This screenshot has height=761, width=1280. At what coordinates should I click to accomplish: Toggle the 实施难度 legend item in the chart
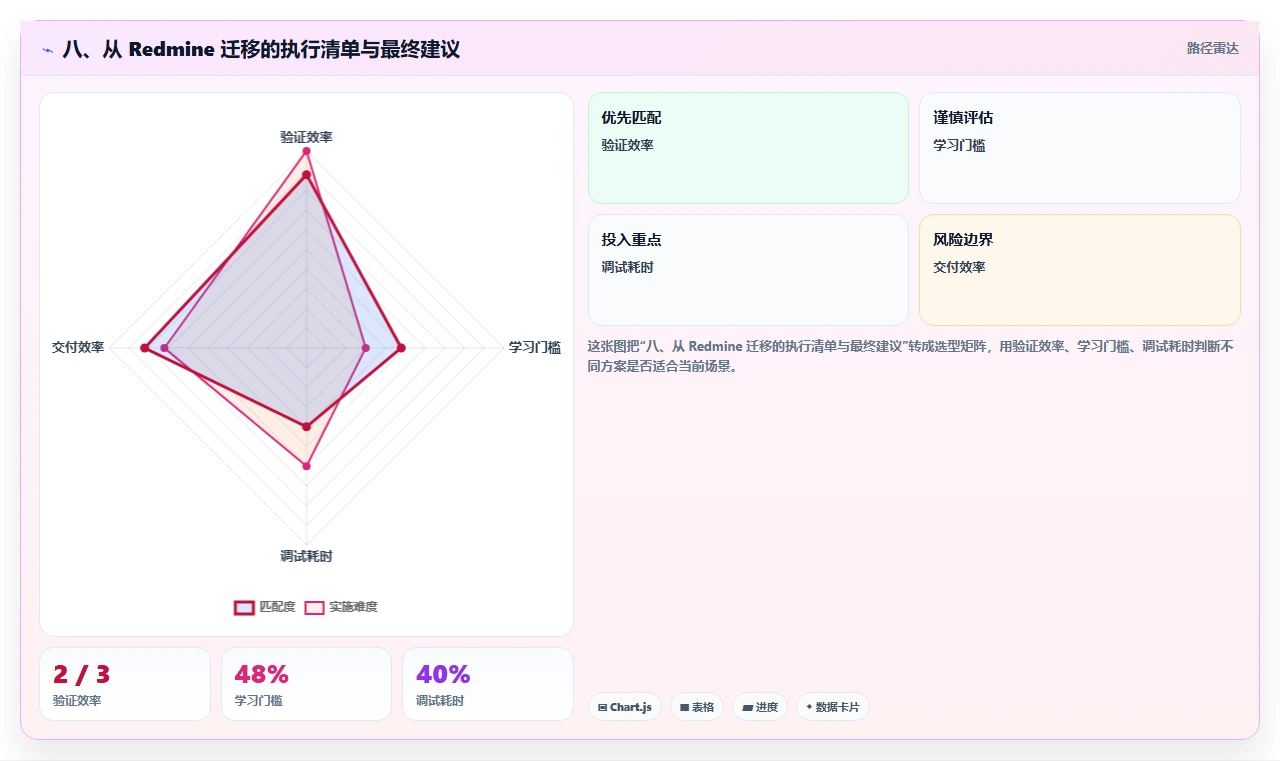[x=342, y=607]
